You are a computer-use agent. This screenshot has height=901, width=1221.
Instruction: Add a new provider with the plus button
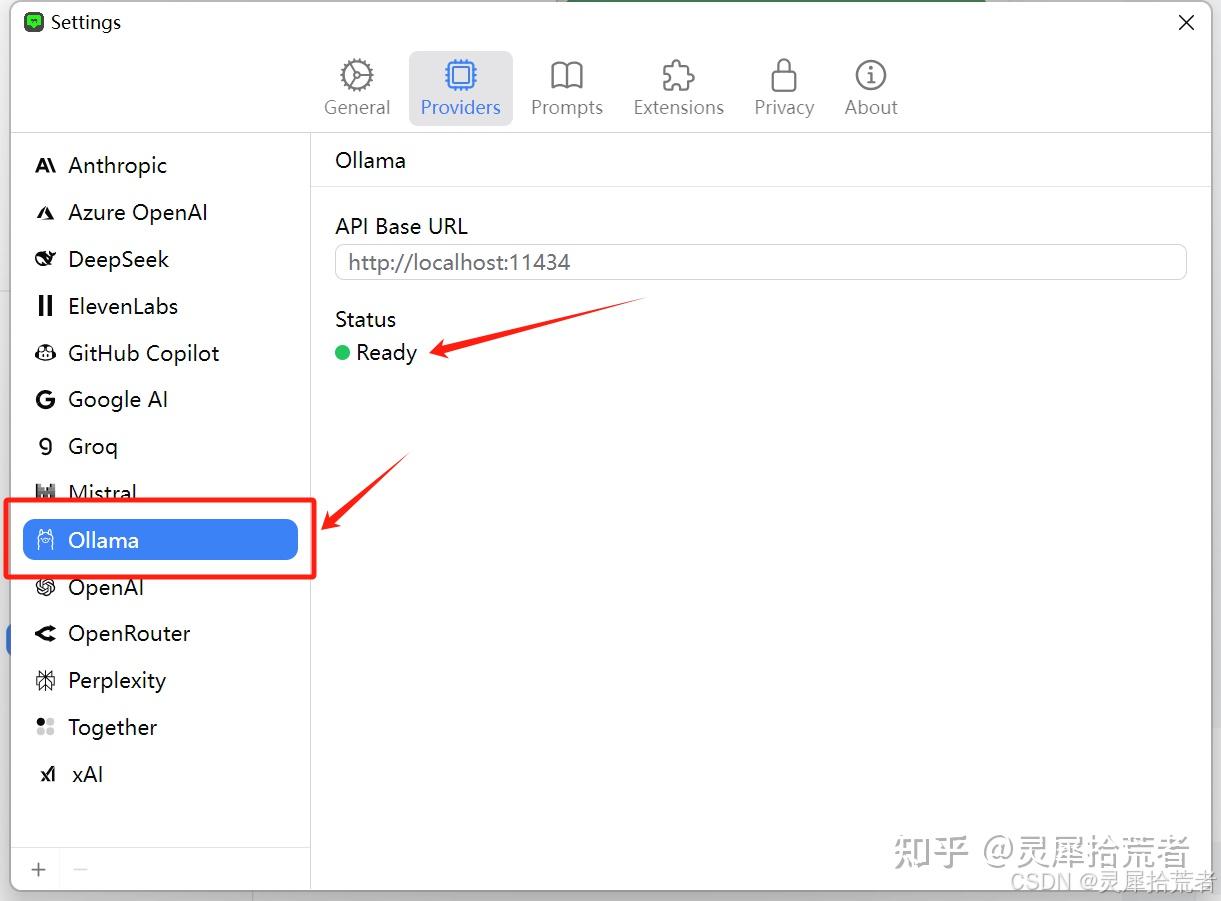point(36,869)
